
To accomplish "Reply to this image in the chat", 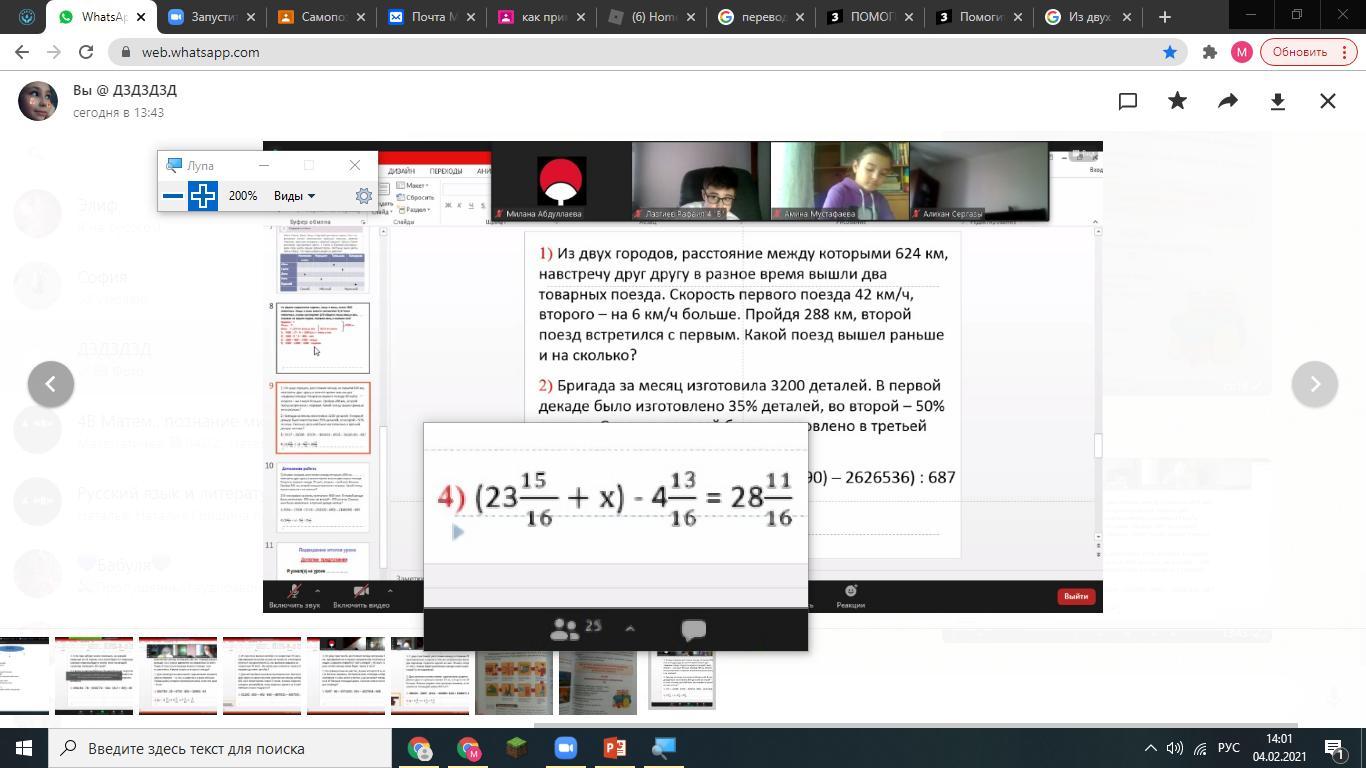I will coord(1128,101).
